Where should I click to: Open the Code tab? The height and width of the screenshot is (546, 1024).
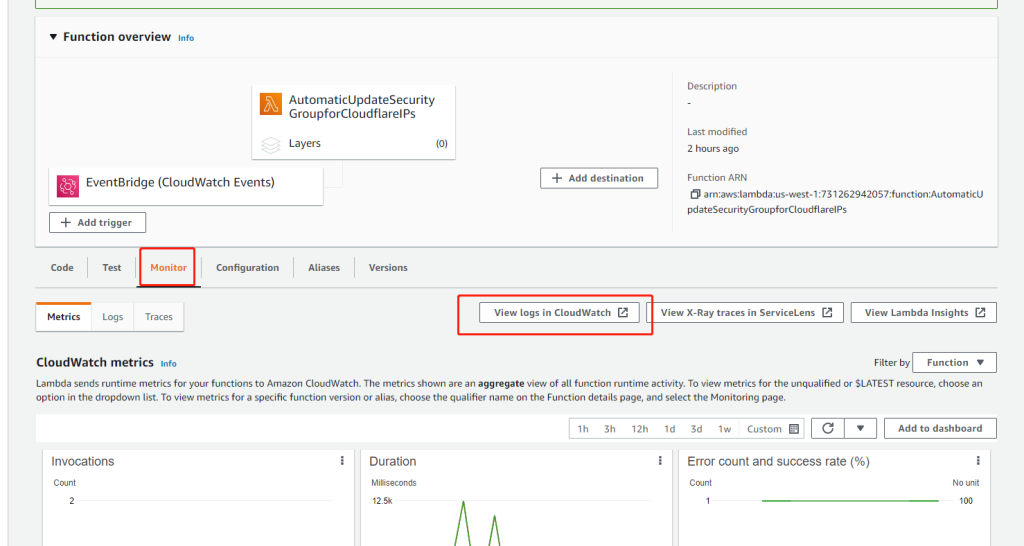point(62,268)
